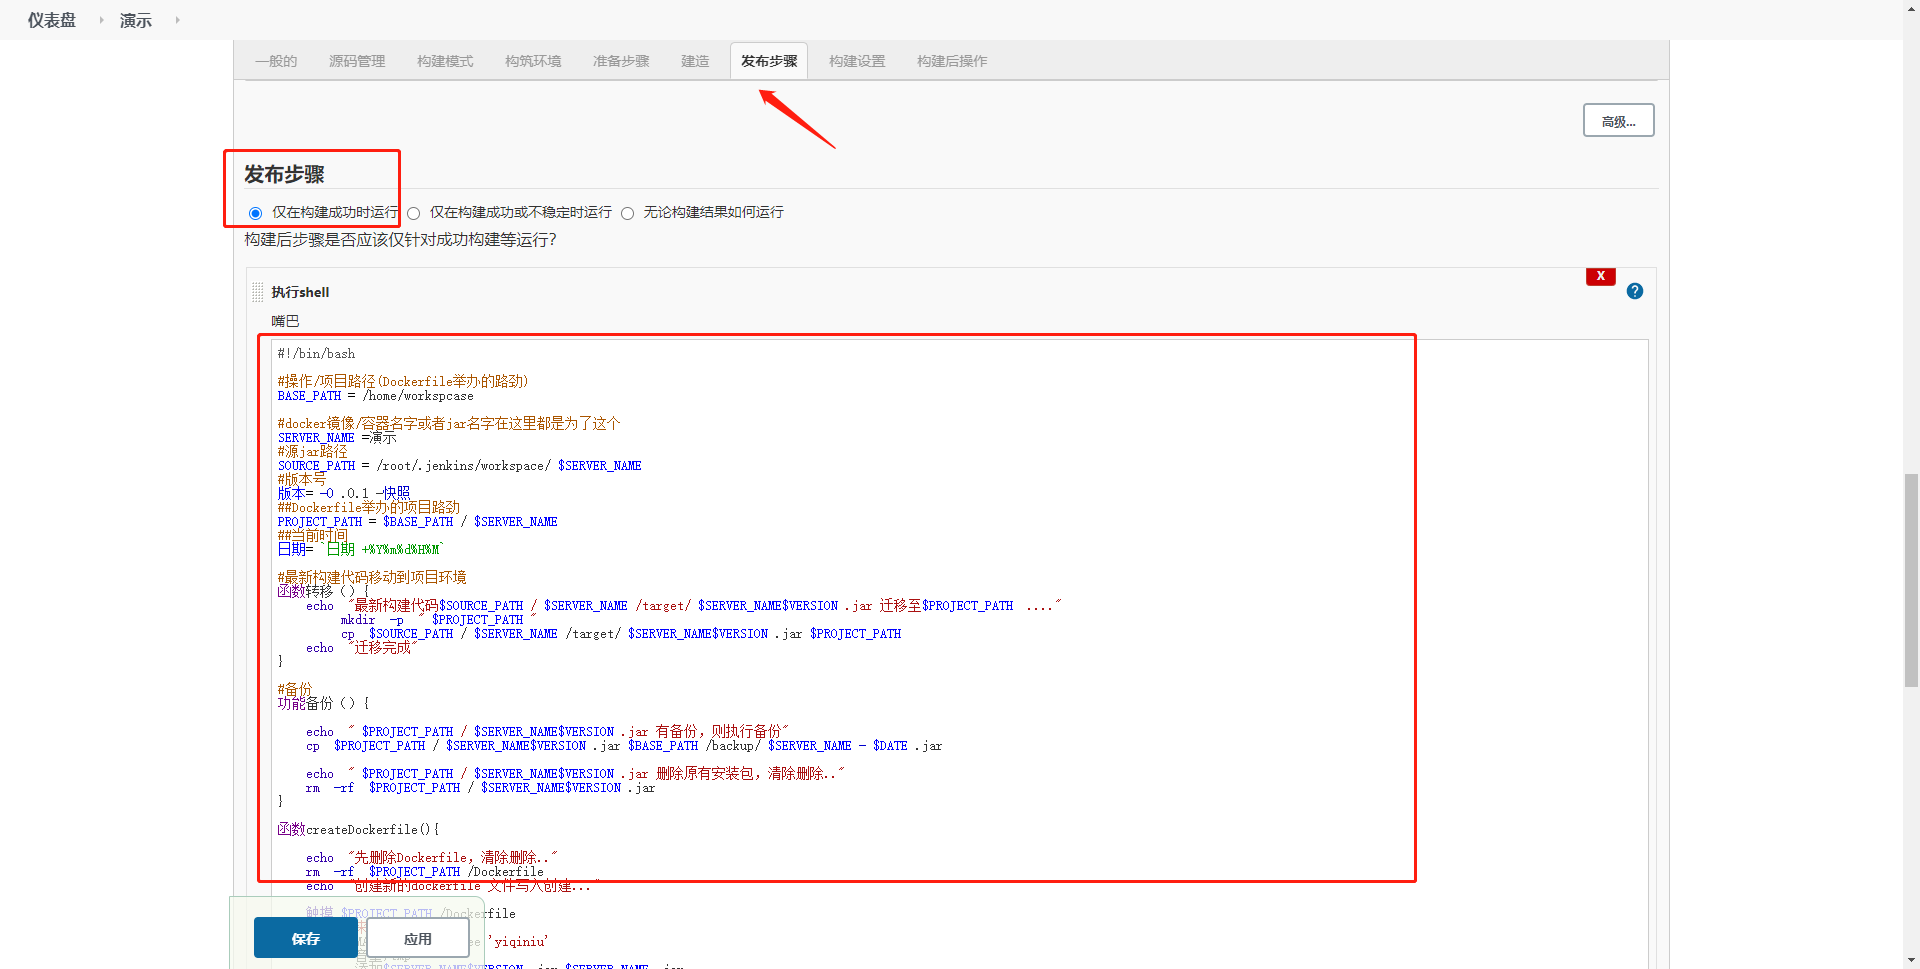
Task: Click the page vertical scrollbar thumb
Action: click(x=1911, y=580)
